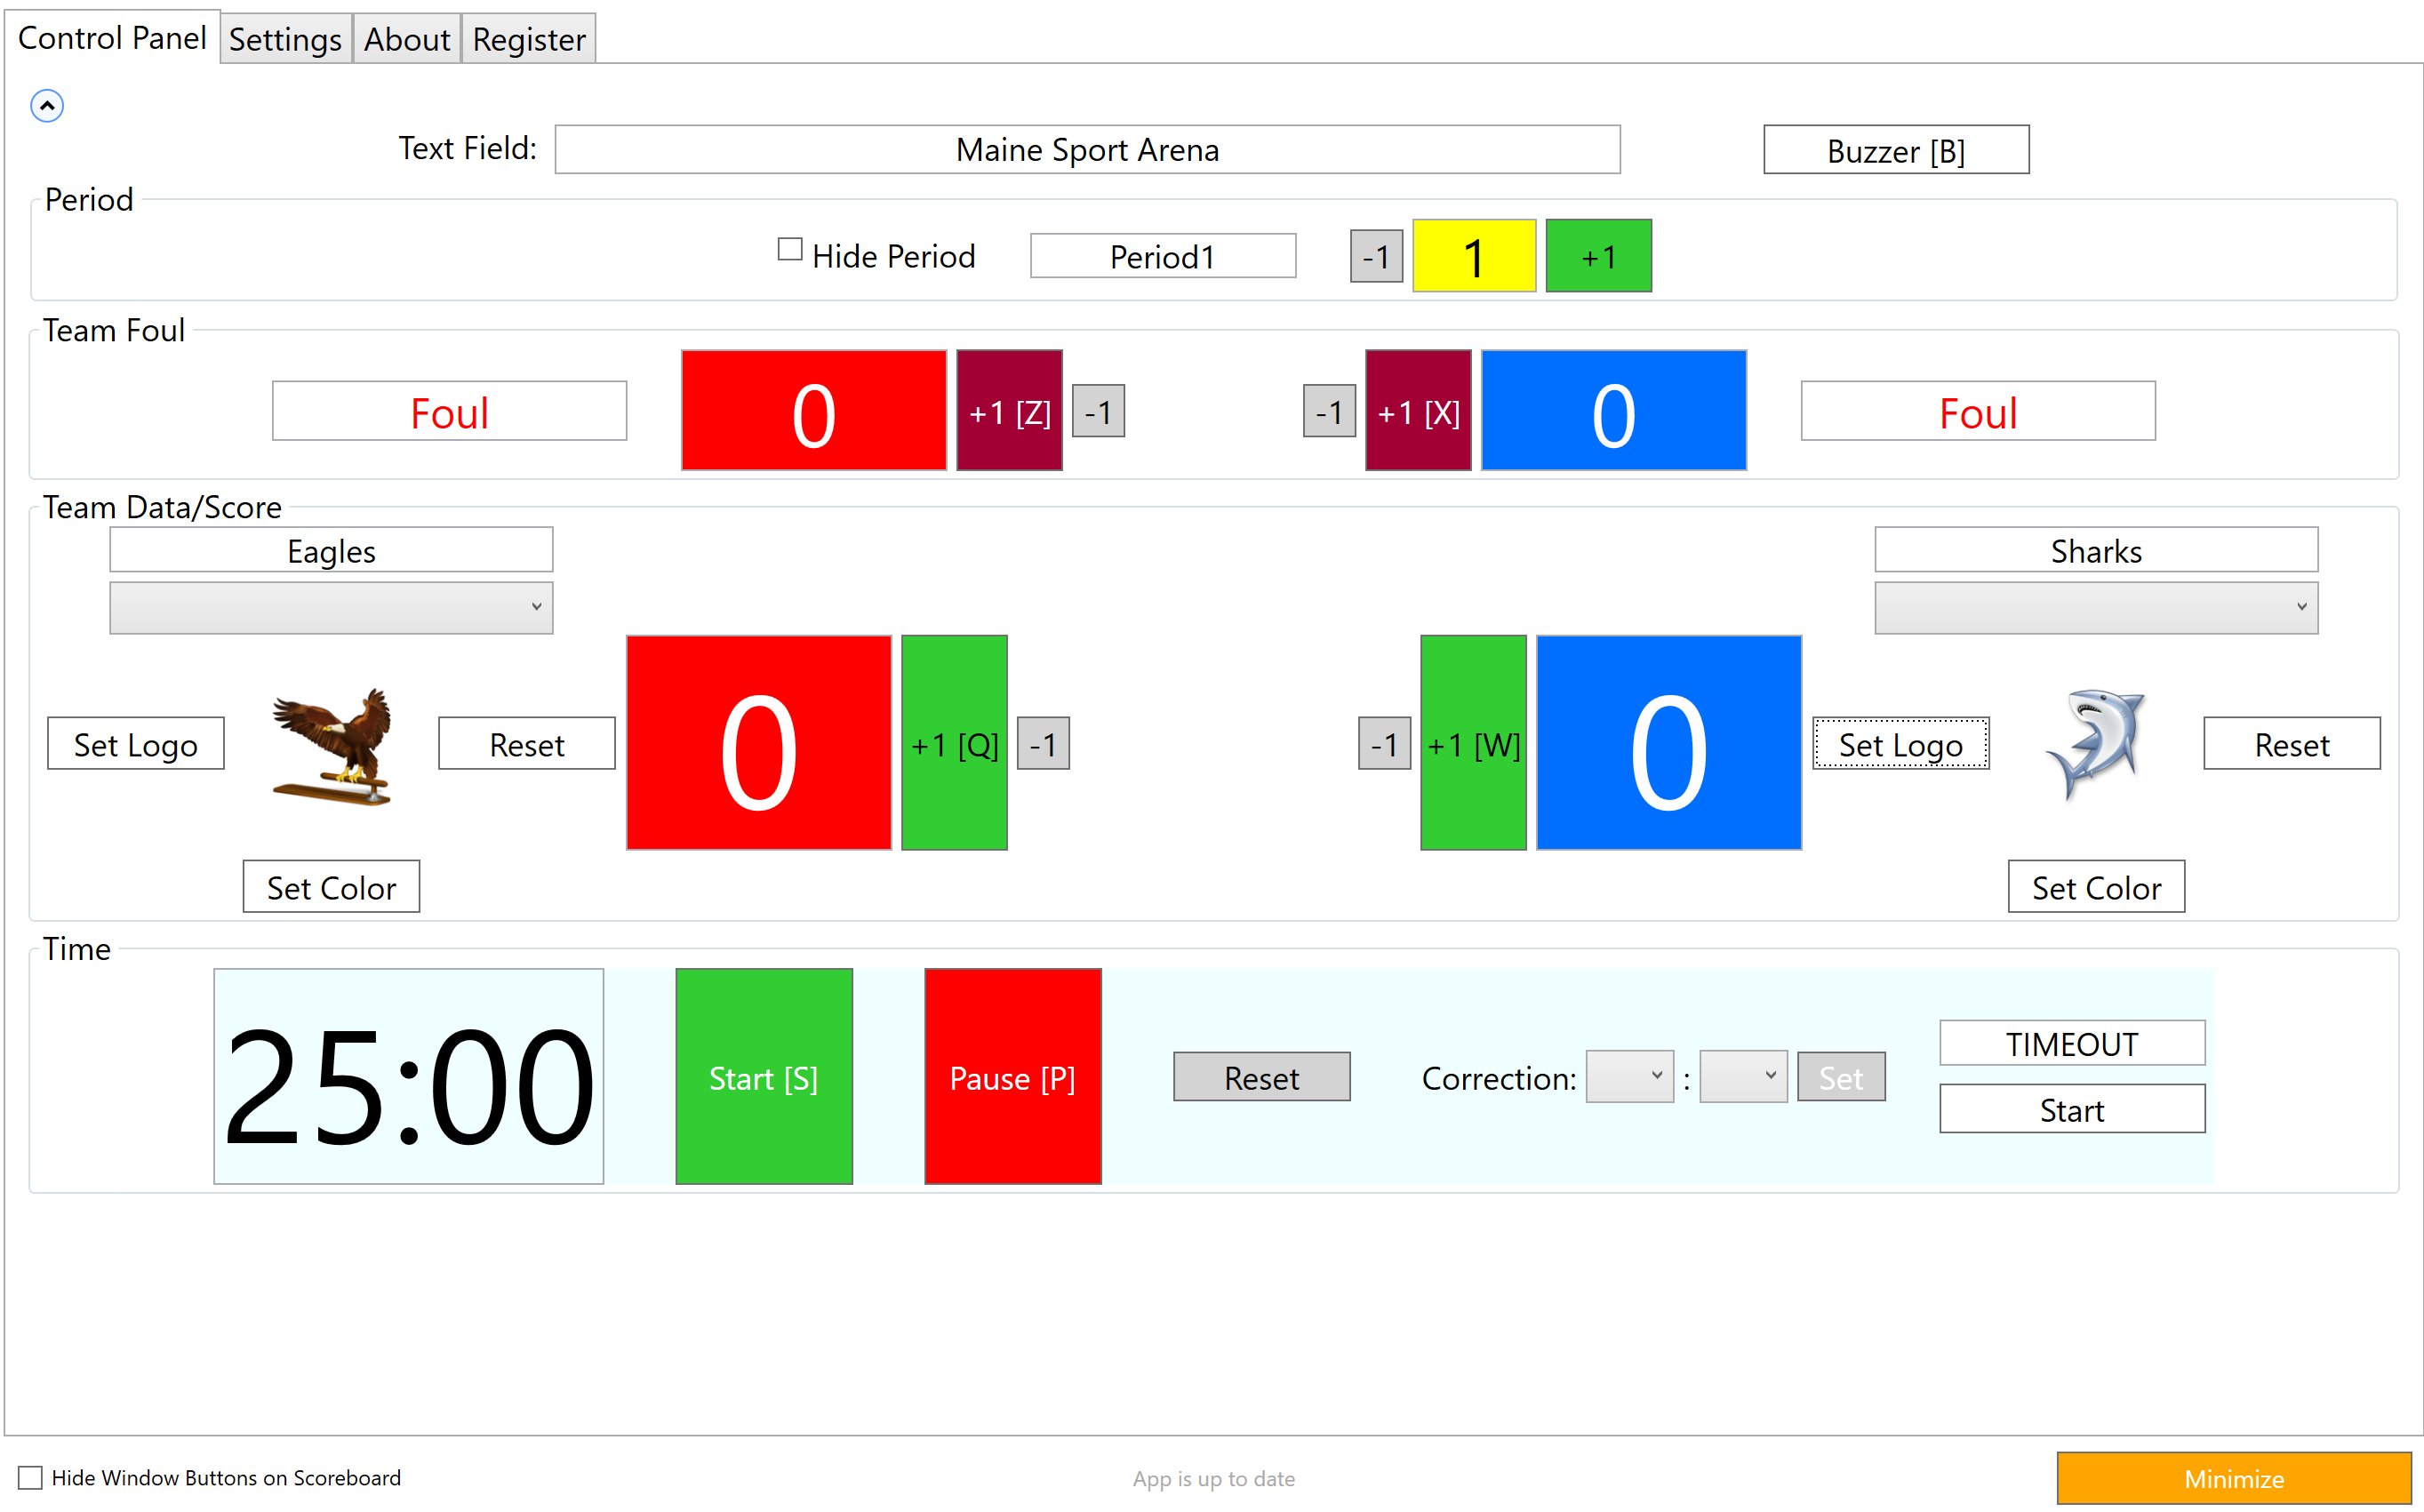Open Set Color for the Eagles team
The image size is (2424, 1512).
click(x=330, y=886)
